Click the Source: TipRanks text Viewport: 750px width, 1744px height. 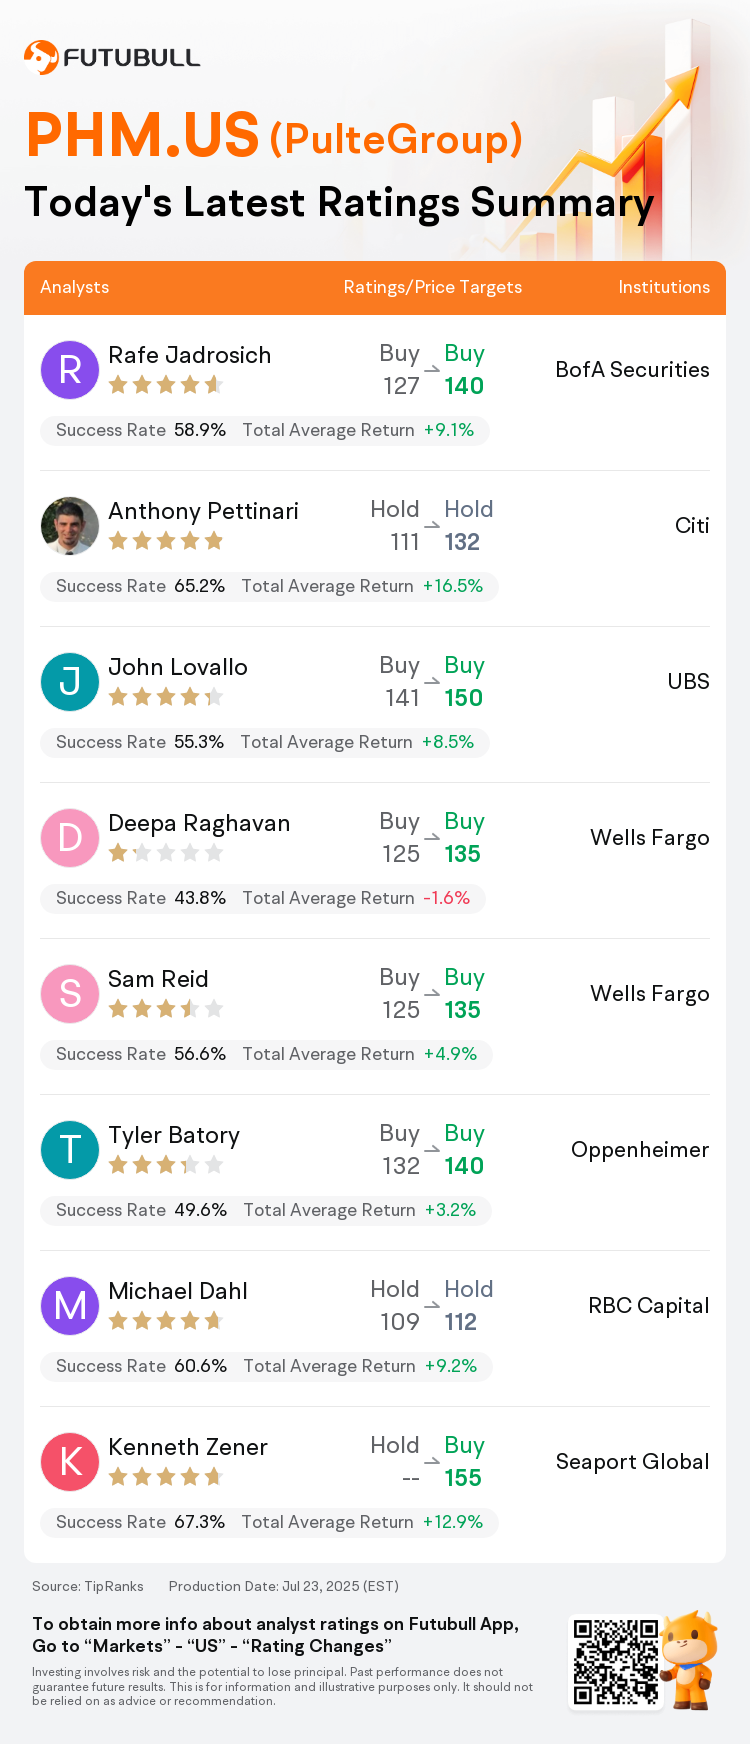tap(88, 1586)
